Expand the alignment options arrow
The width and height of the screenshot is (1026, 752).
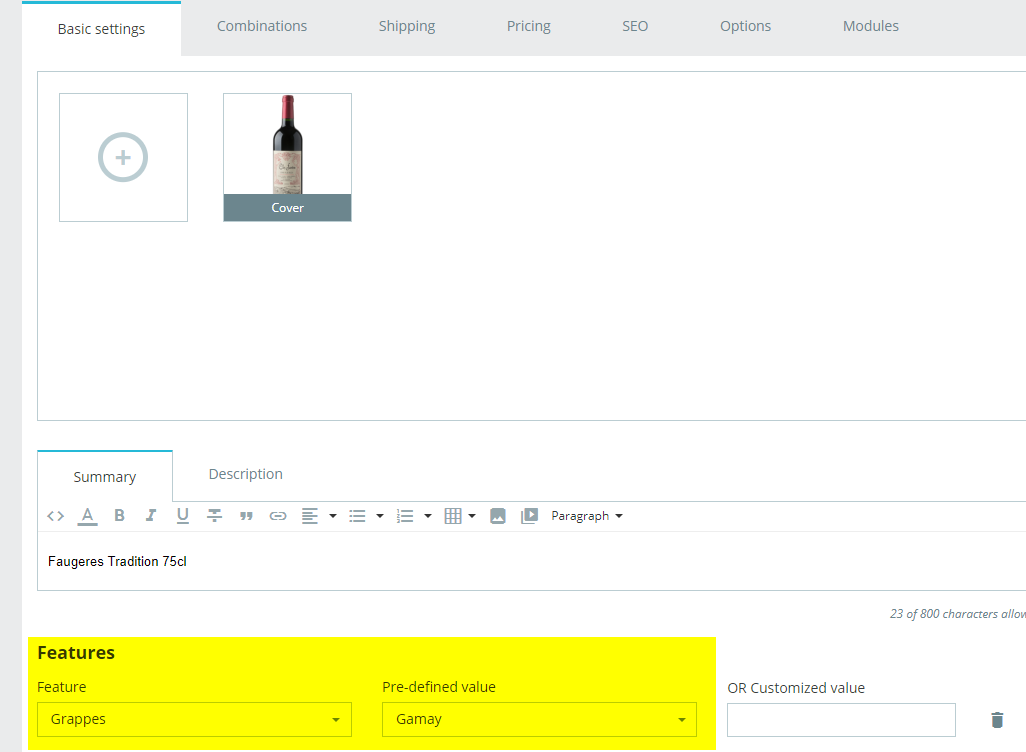click(332, 516)
